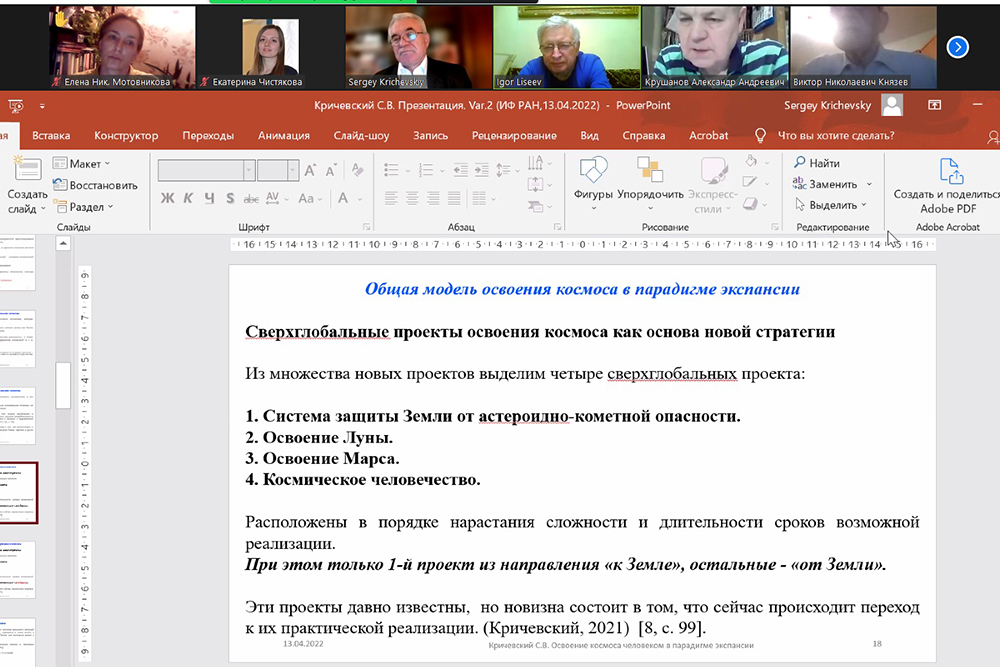Switch to the Анимация tab

click(283, 136)
